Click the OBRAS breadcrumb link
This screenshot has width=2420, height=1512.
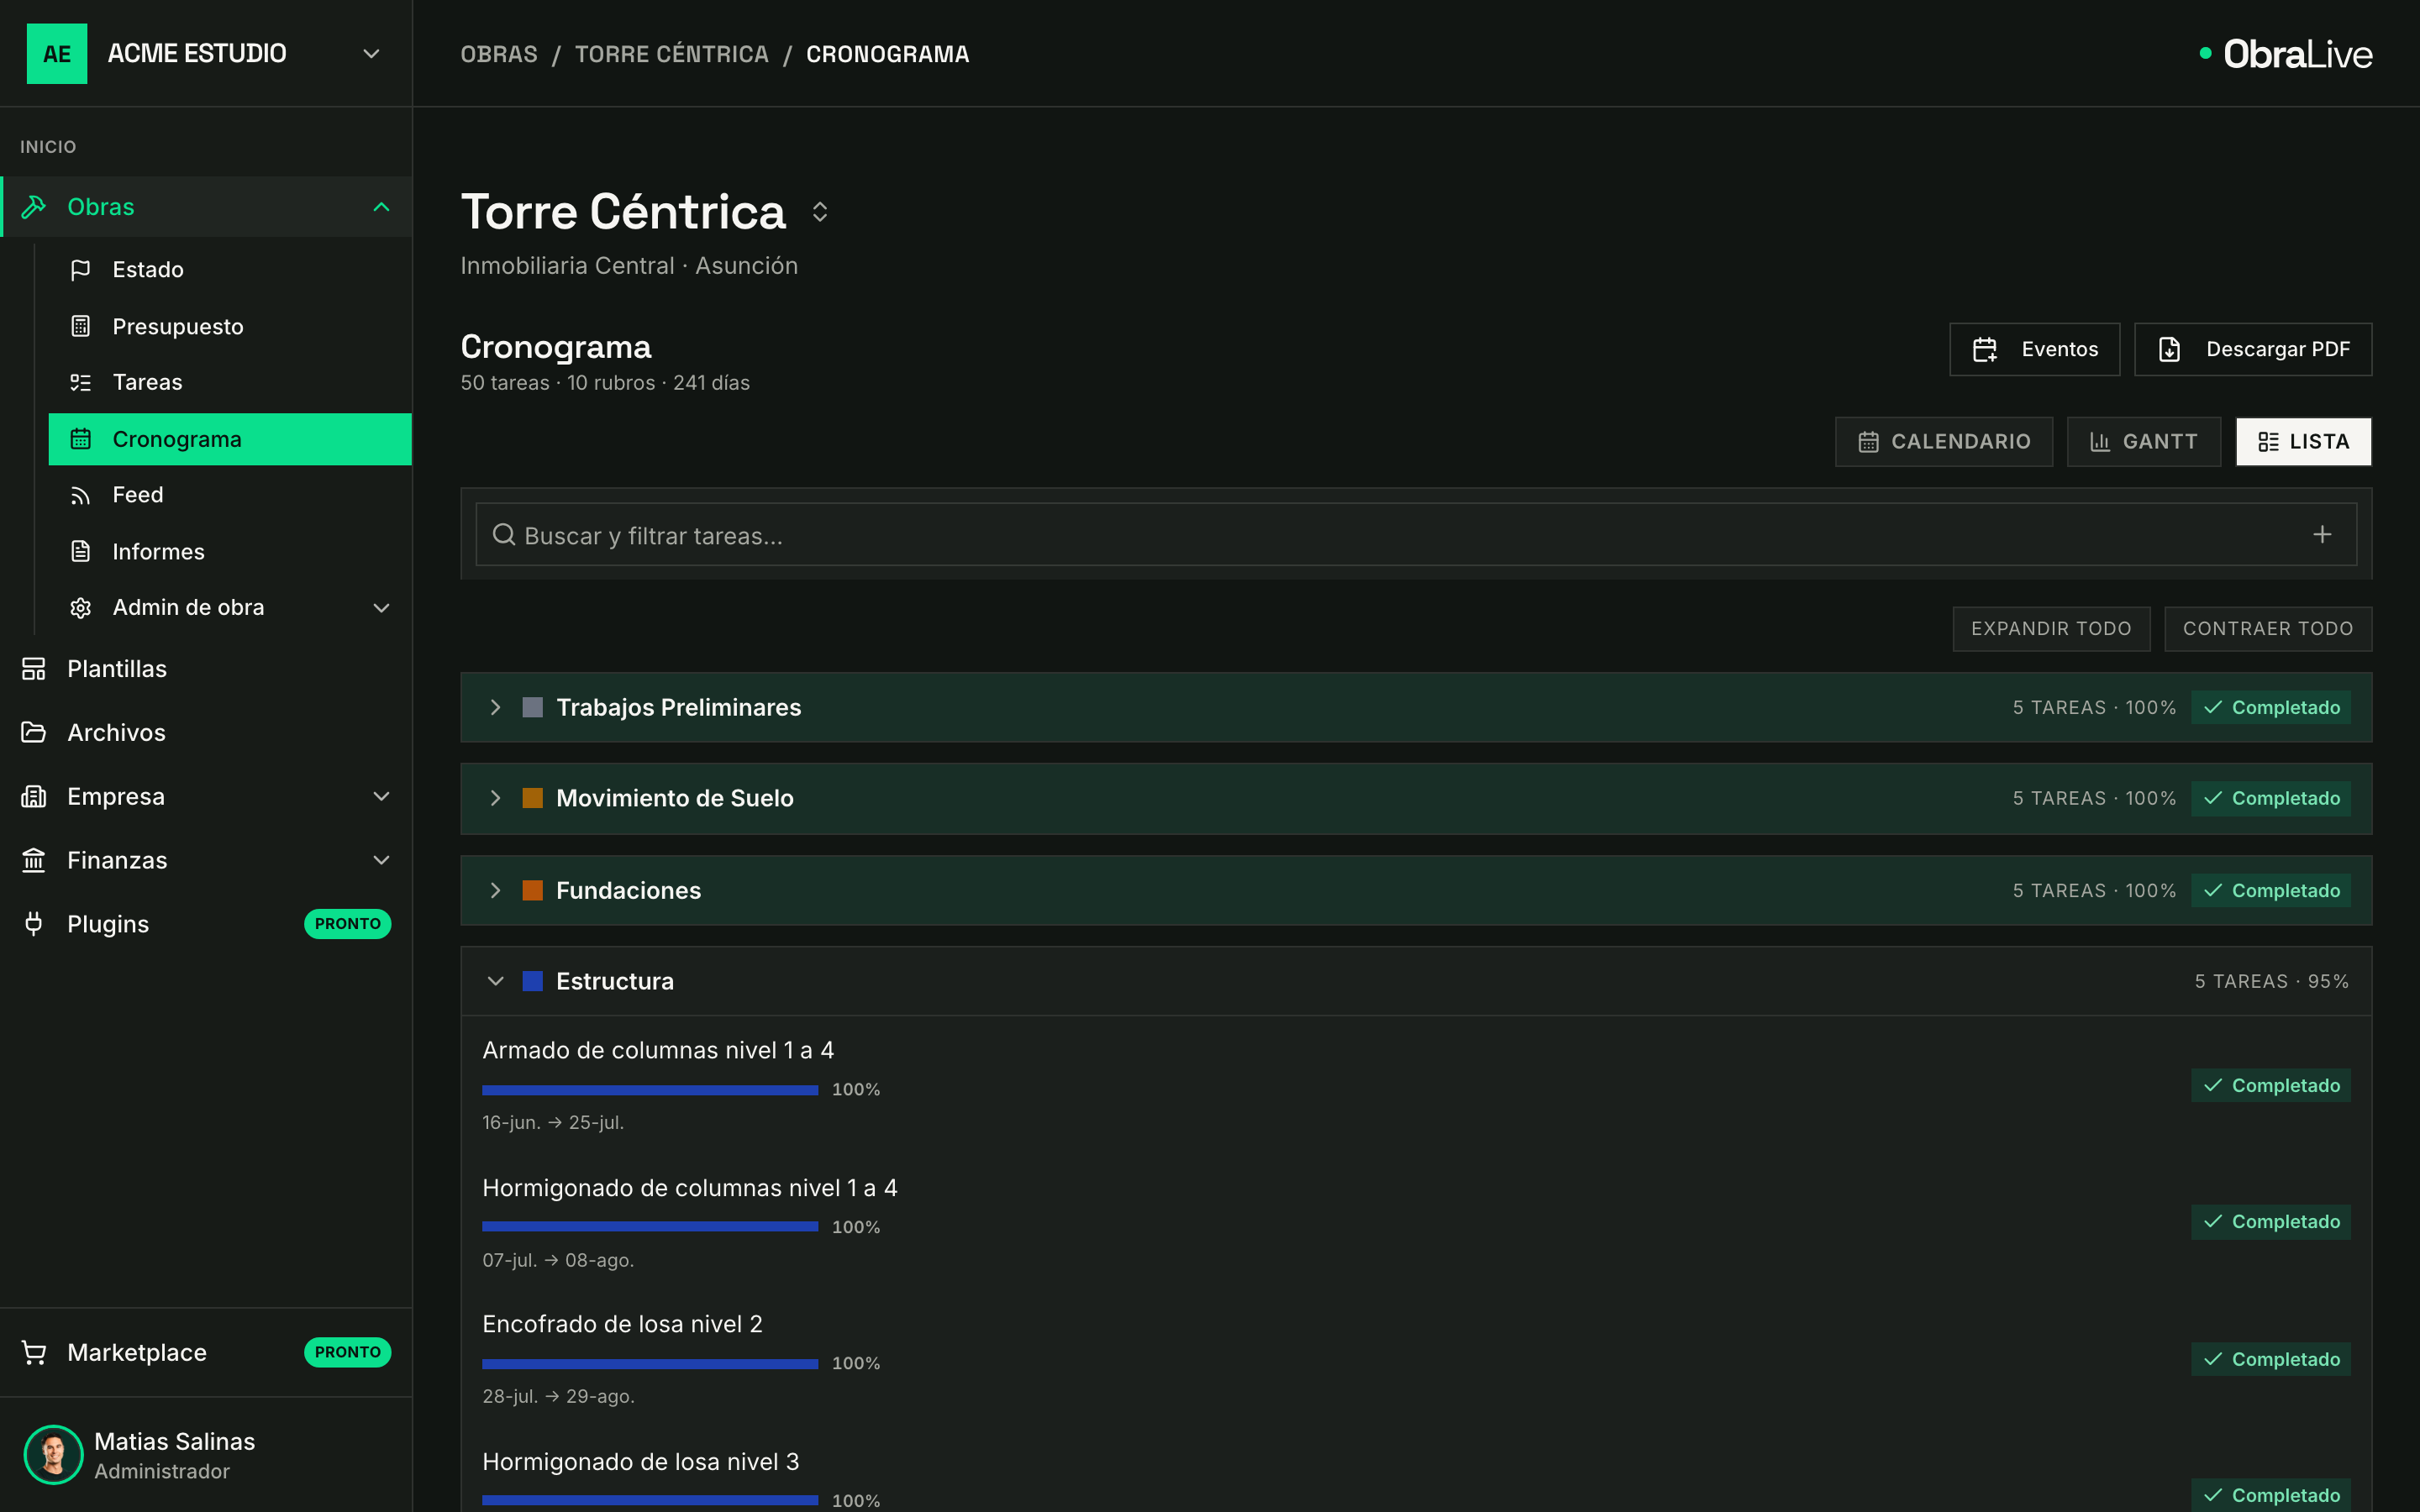499,54
